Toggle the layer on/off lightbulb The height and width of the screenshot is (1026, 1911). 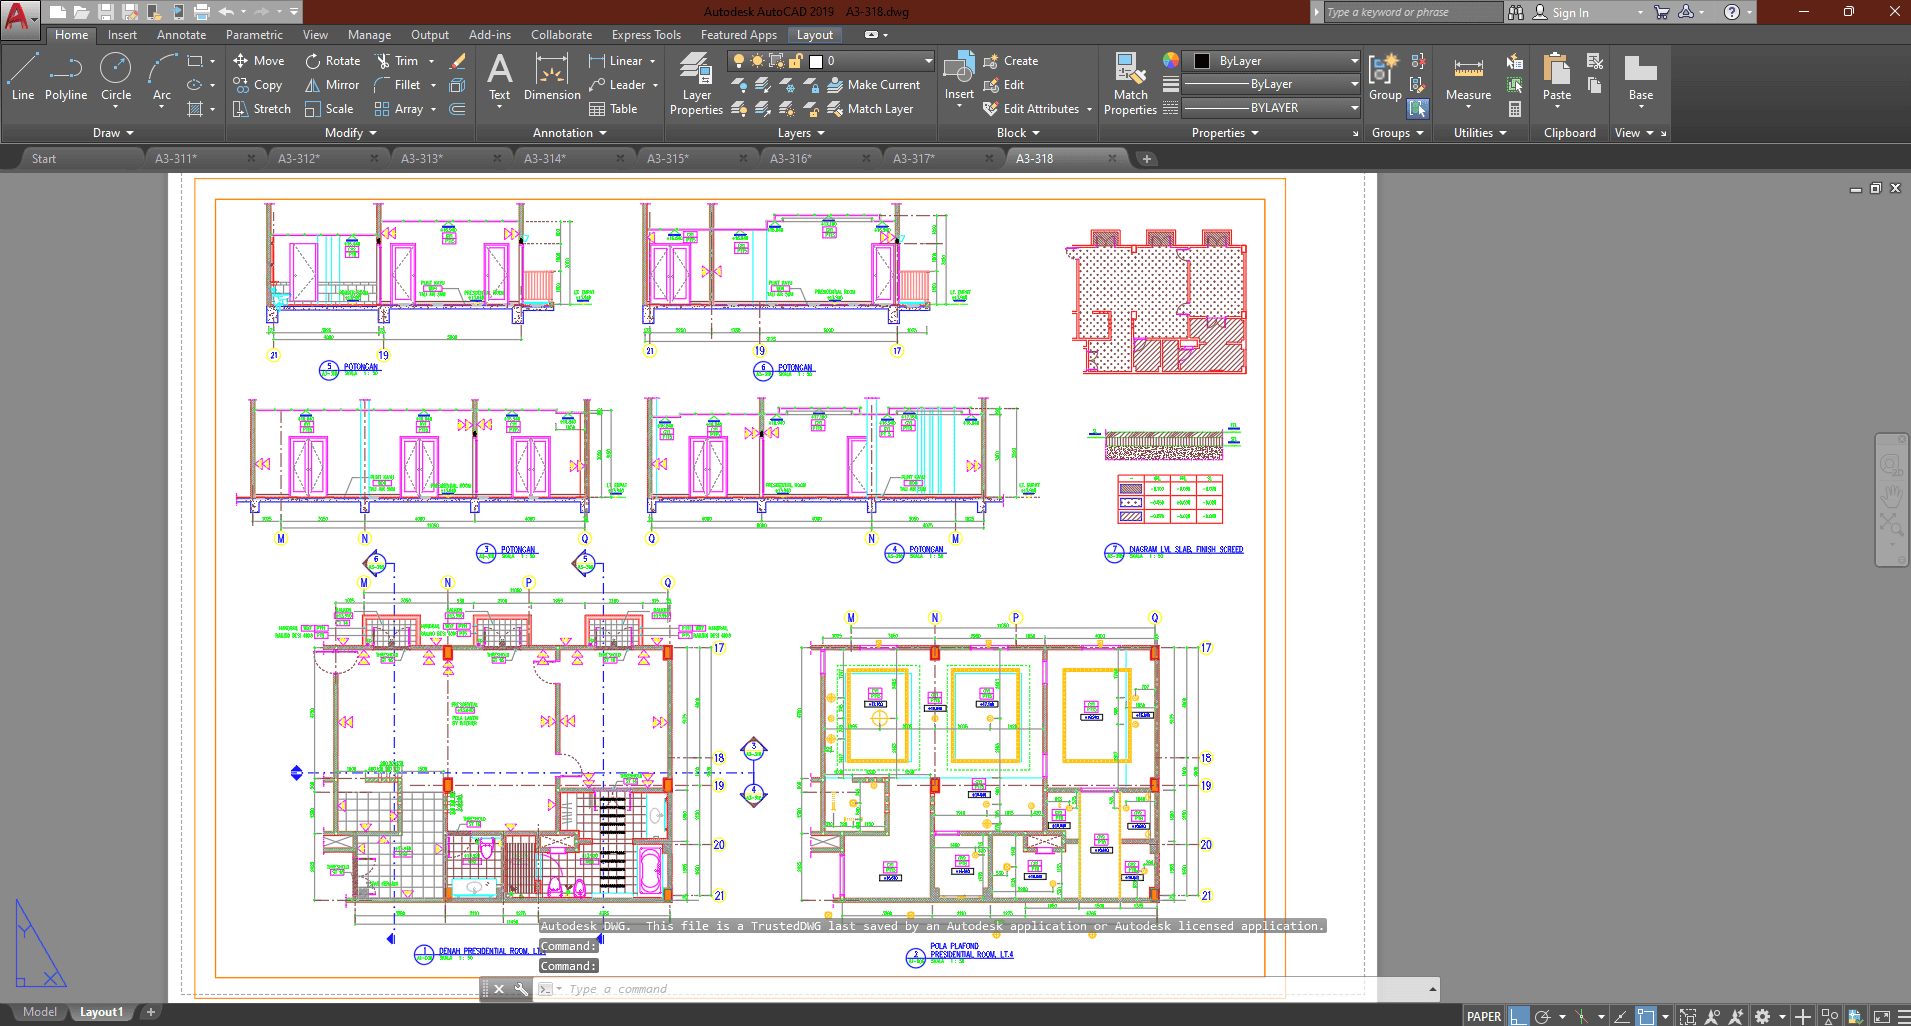pos(739,61)
